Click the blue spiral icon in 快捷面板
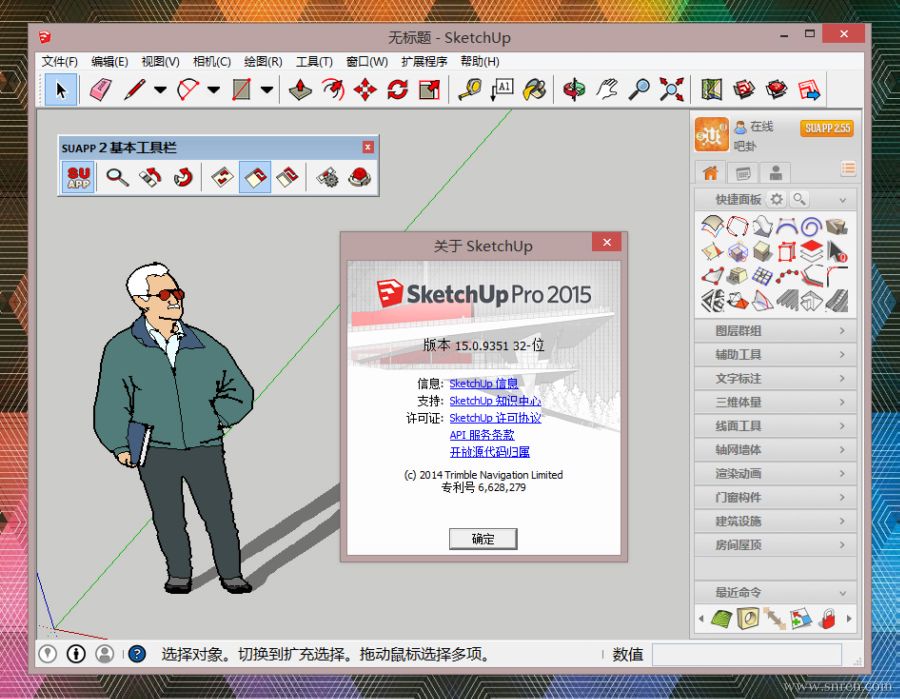 coord(811,227)
